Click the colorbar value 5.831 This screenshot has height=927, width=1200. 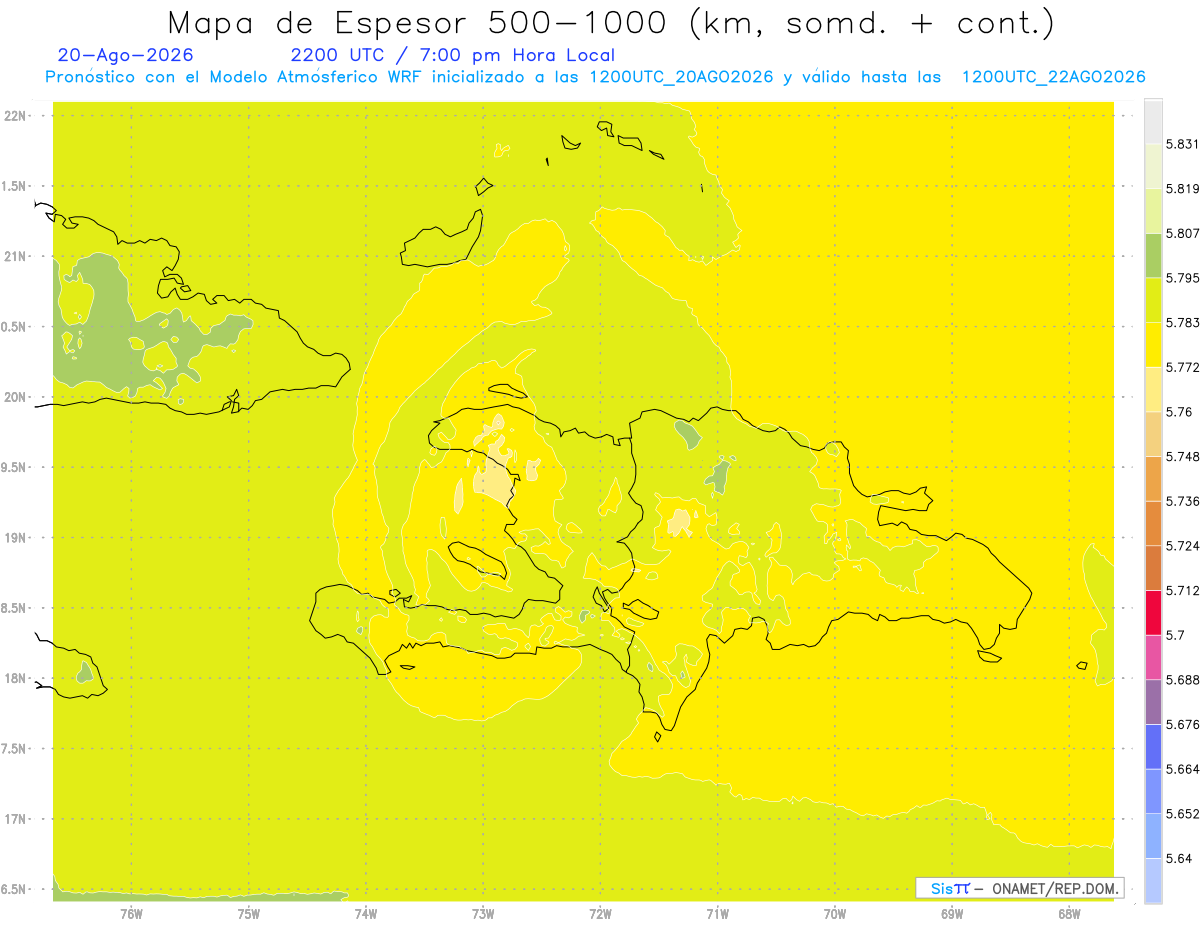click(x=1183, y=144)
